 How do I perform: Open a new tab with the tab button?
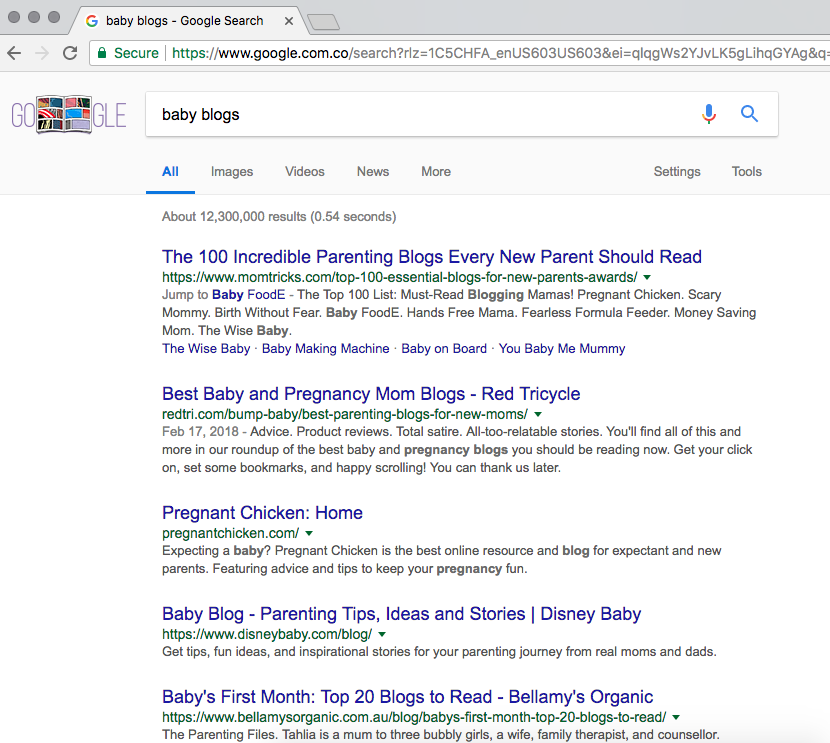pos(323,22)
